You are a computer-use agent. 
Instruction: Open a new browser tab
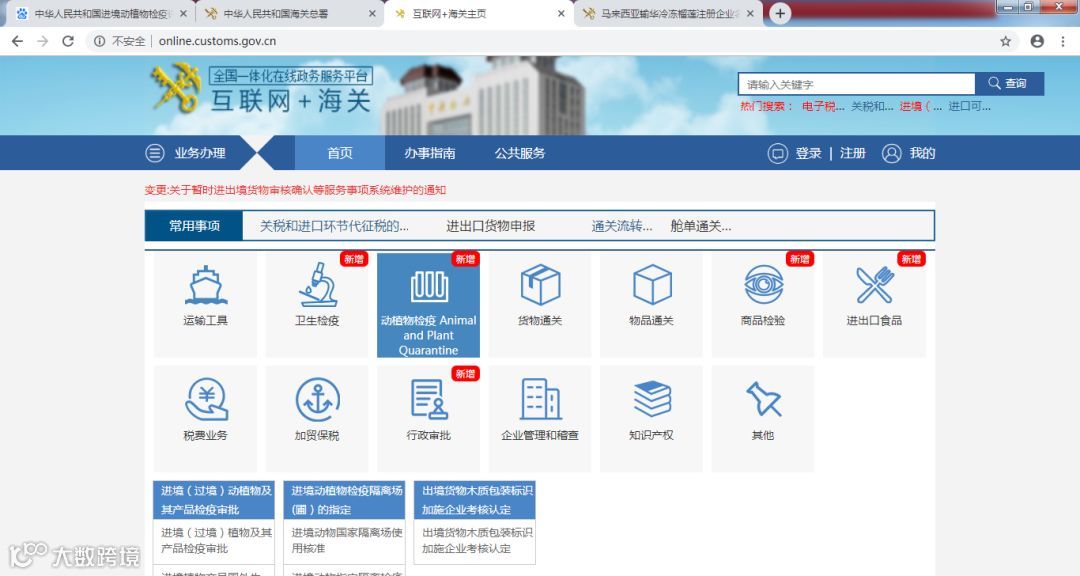780,13
